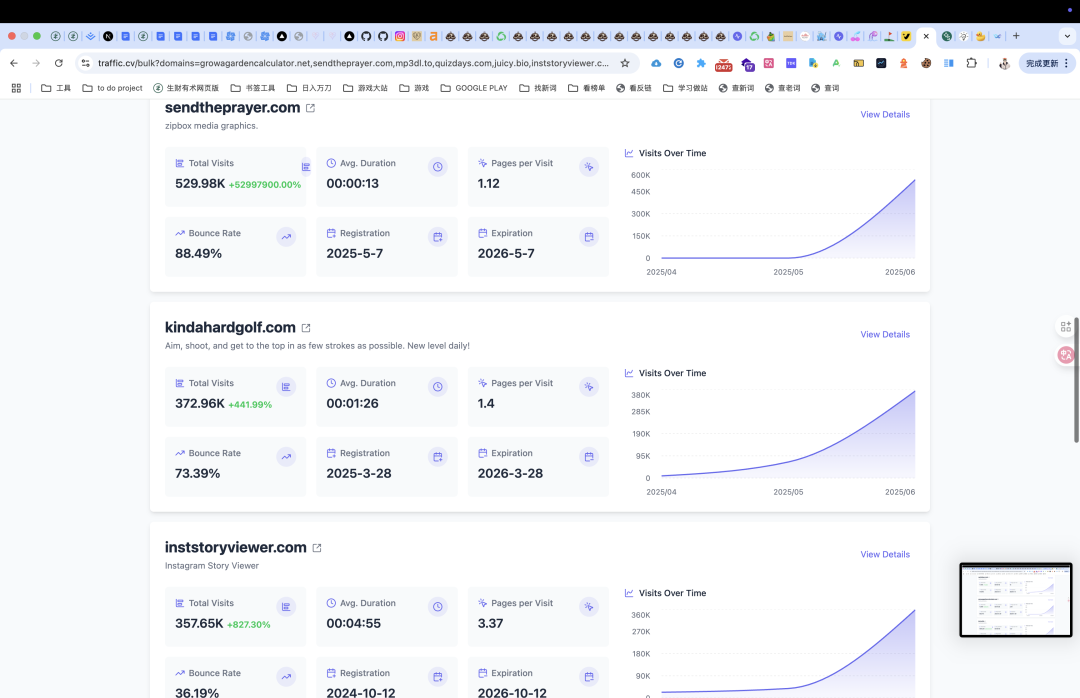Viewport: 1080px width, 698px height.
Task: Click Total Visits icon in inststoryviewer card
Action: point(286,606)
